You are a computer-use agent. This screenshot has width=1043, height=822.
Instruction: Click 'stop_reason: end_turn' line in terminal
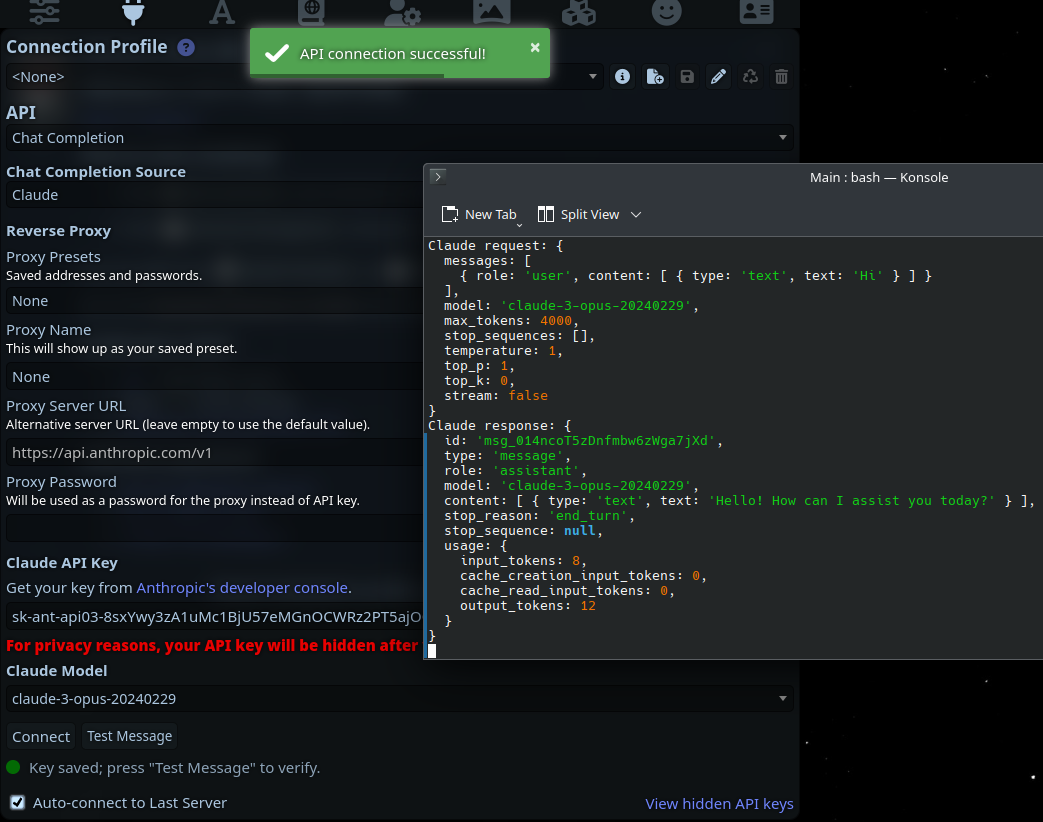coord(539,516)
